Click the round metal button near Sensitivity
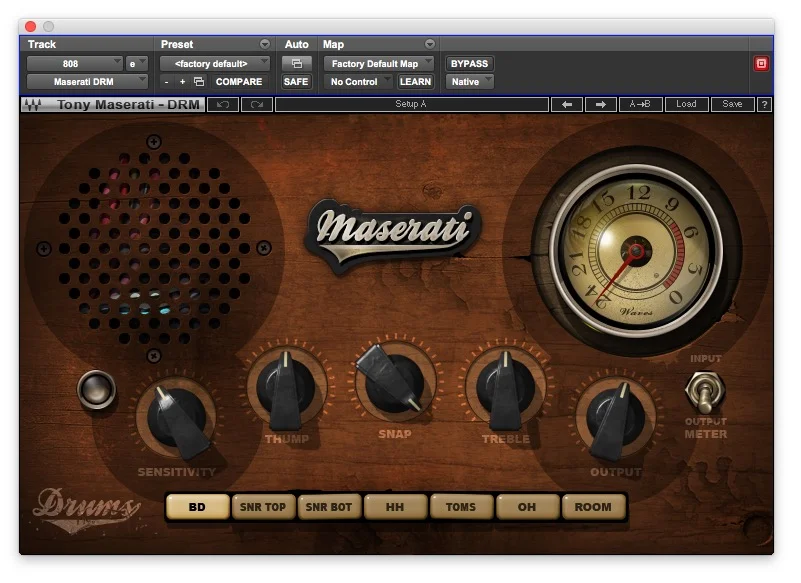801x583 pixels. [96, 390]
